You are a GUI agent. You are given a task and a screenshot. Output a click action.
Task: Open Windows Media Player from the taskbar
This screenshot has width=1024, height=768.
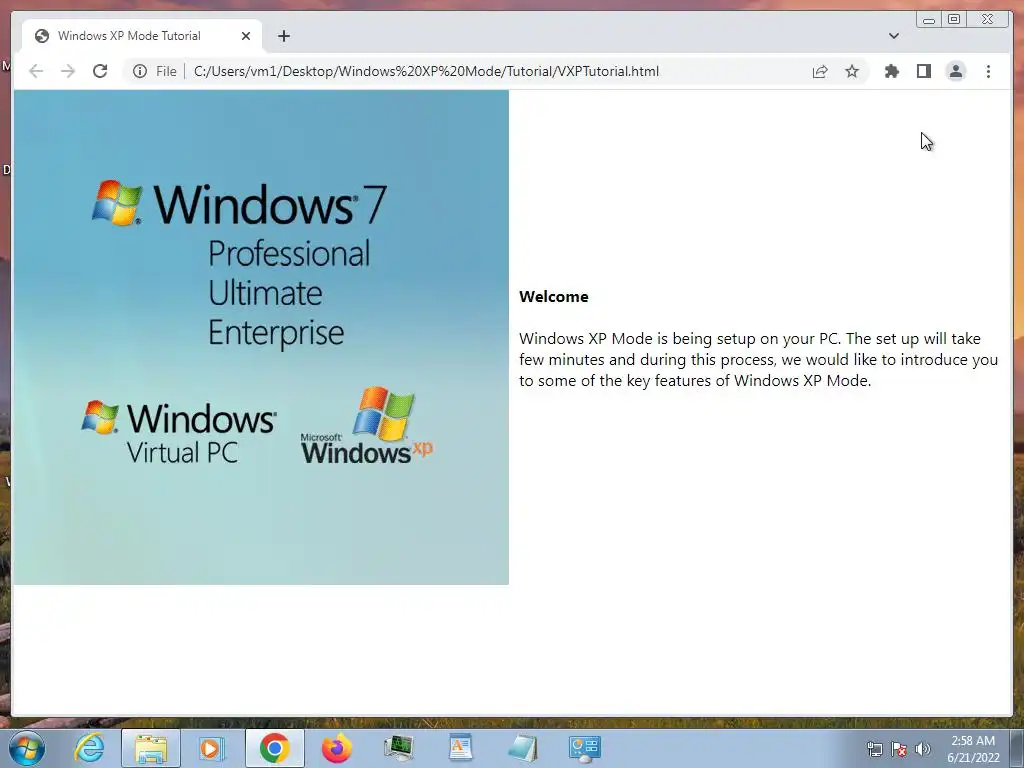coord(212,748)
